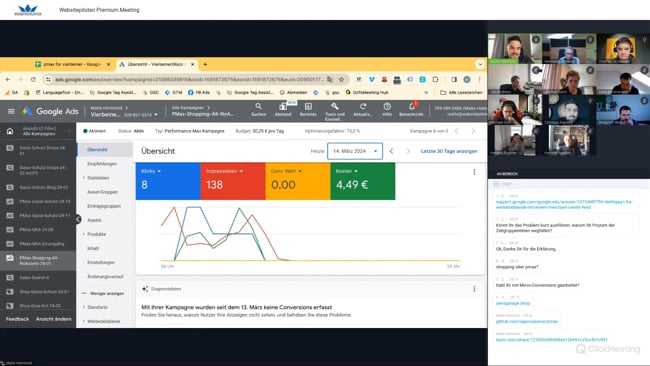
Task: Open new browser tab with plus
Action: coord(205,64)
